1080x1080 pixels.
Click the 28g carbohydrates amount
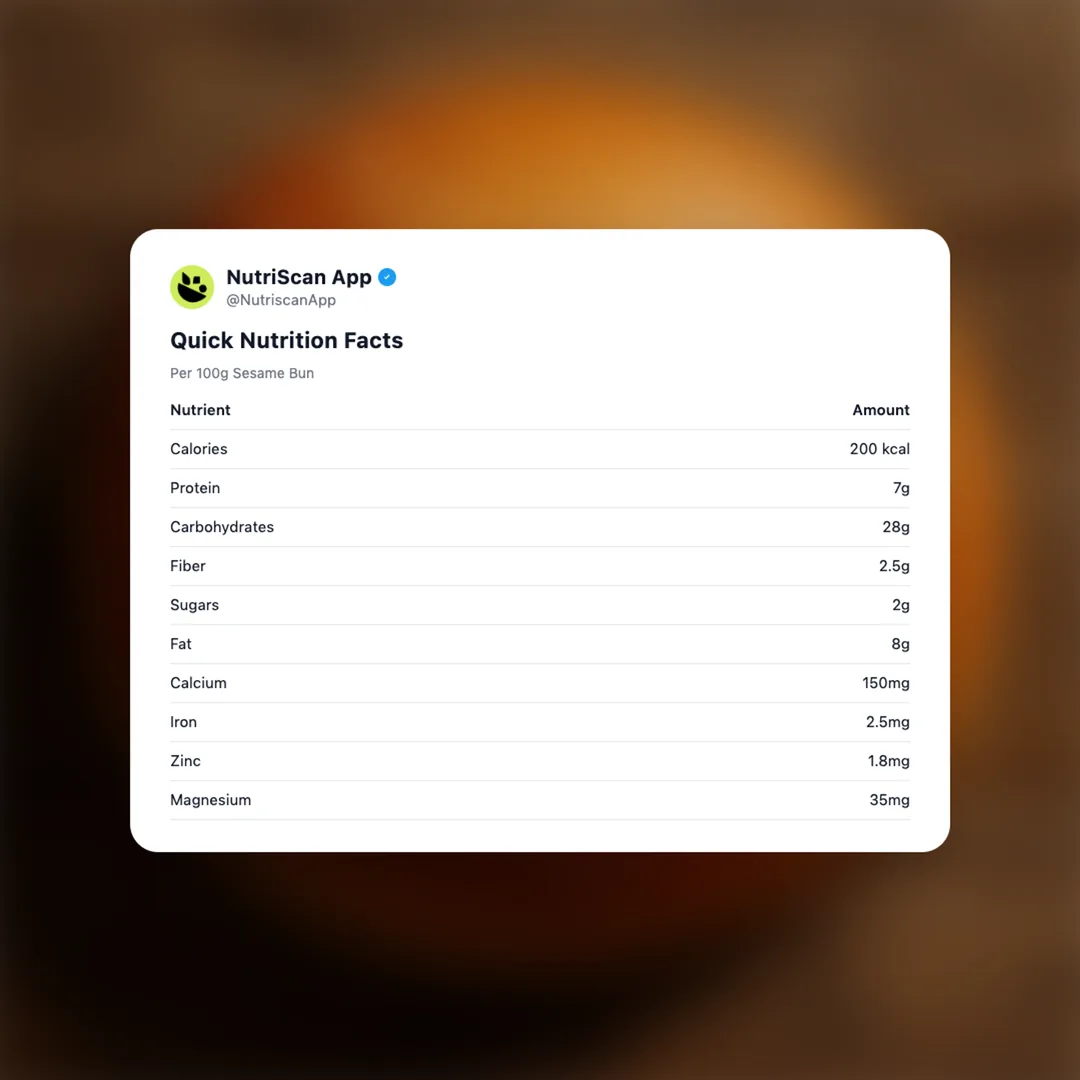895,527
